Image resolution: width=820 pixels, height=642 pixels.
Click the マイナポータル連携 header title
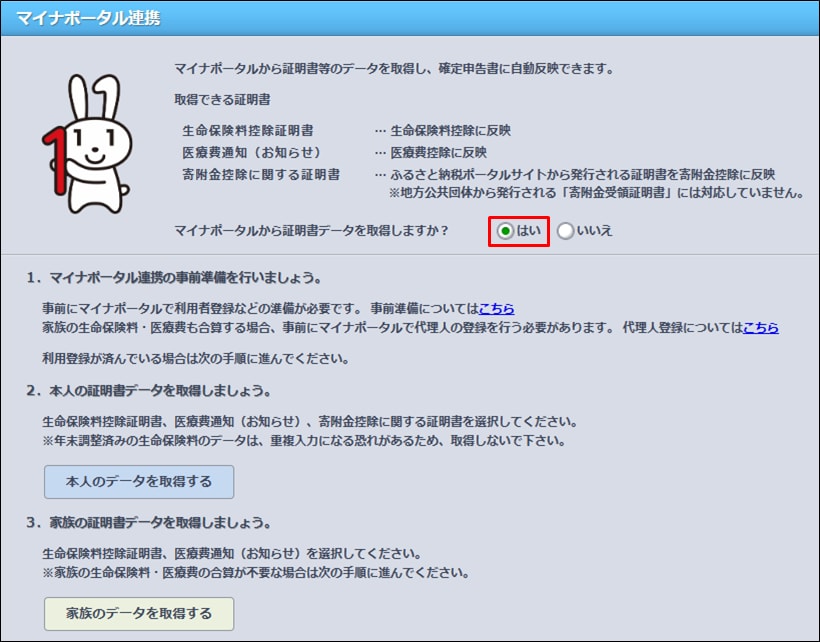(88, 19)
